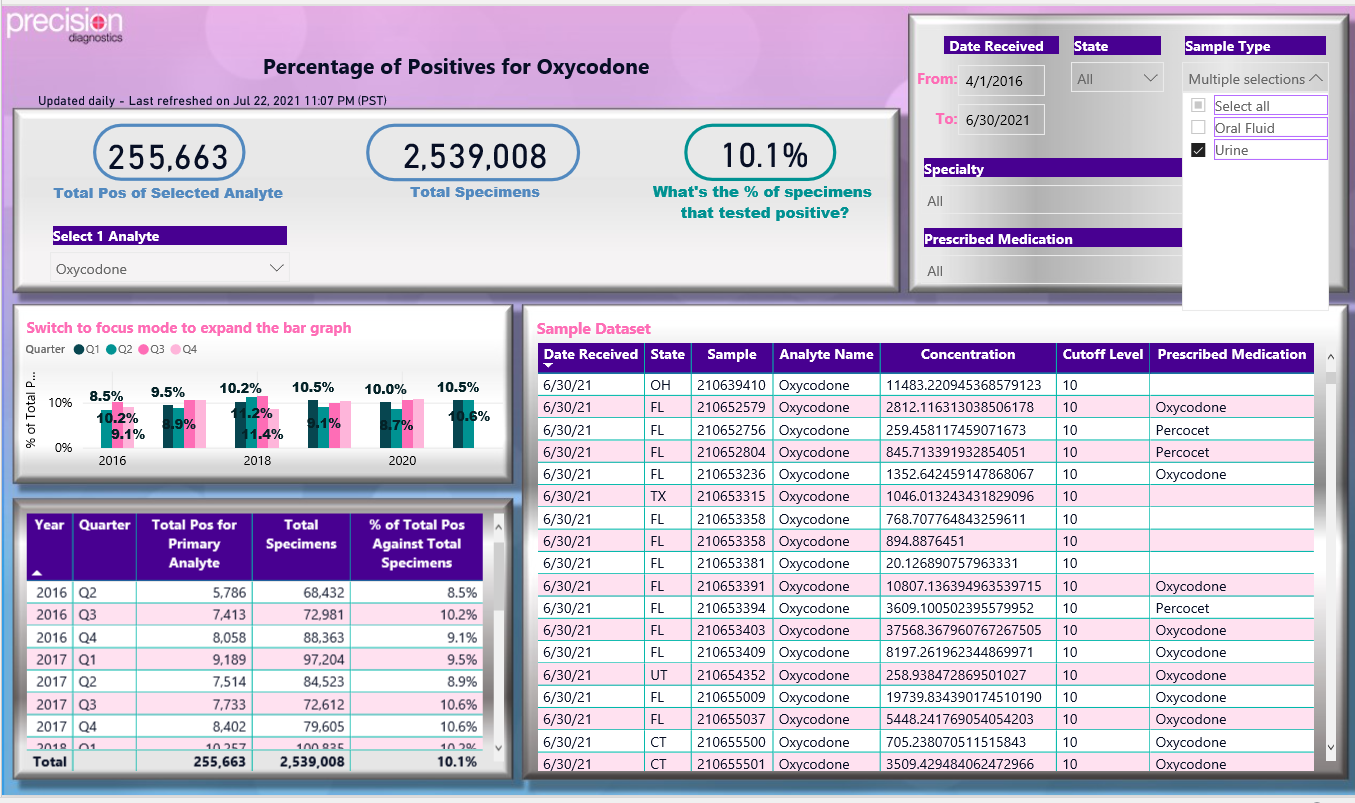Click the Sample Dataset scroll up arrow
The height and width of the screenshot is (803, 1355).
coord(1329,356)
